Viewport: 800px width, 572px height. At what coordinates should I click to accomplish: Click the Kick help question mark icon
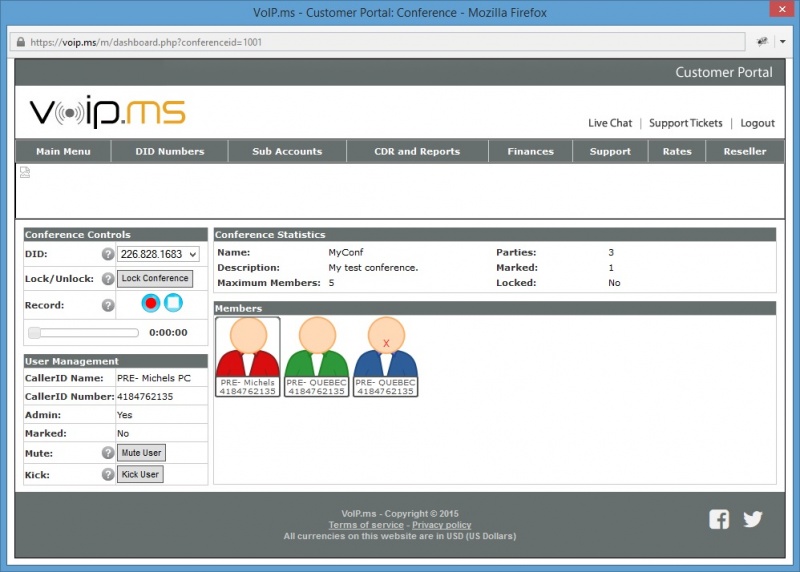point(108,475)
